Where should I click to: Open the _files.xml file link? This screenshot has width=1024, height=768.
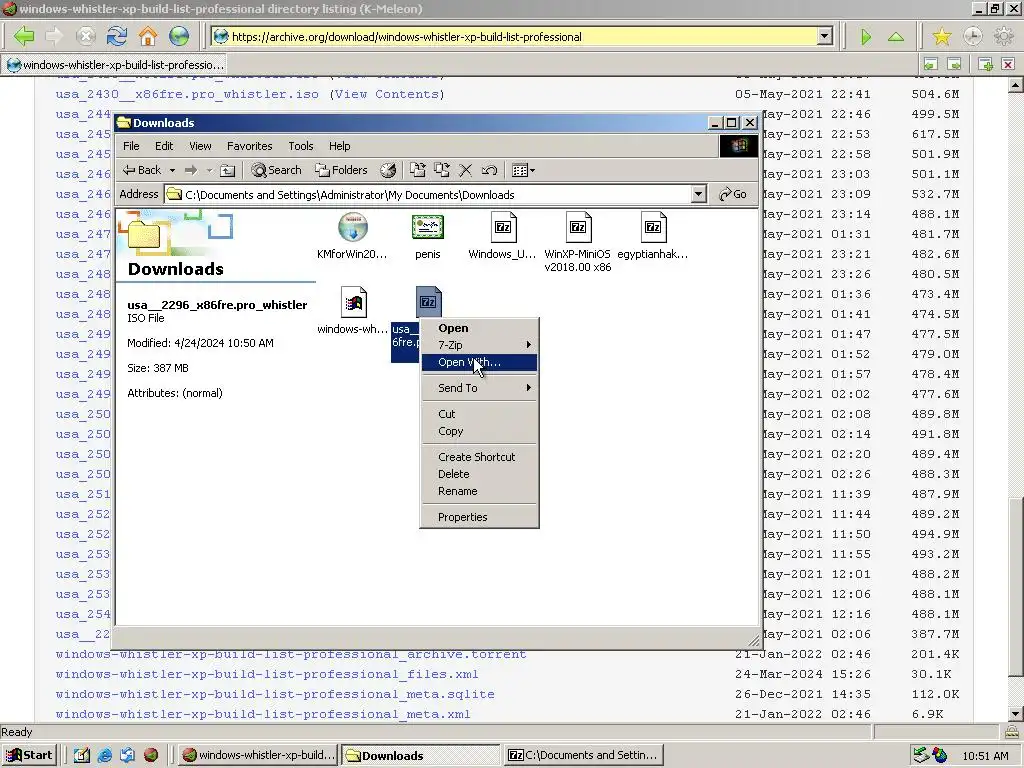coord(266,674)
